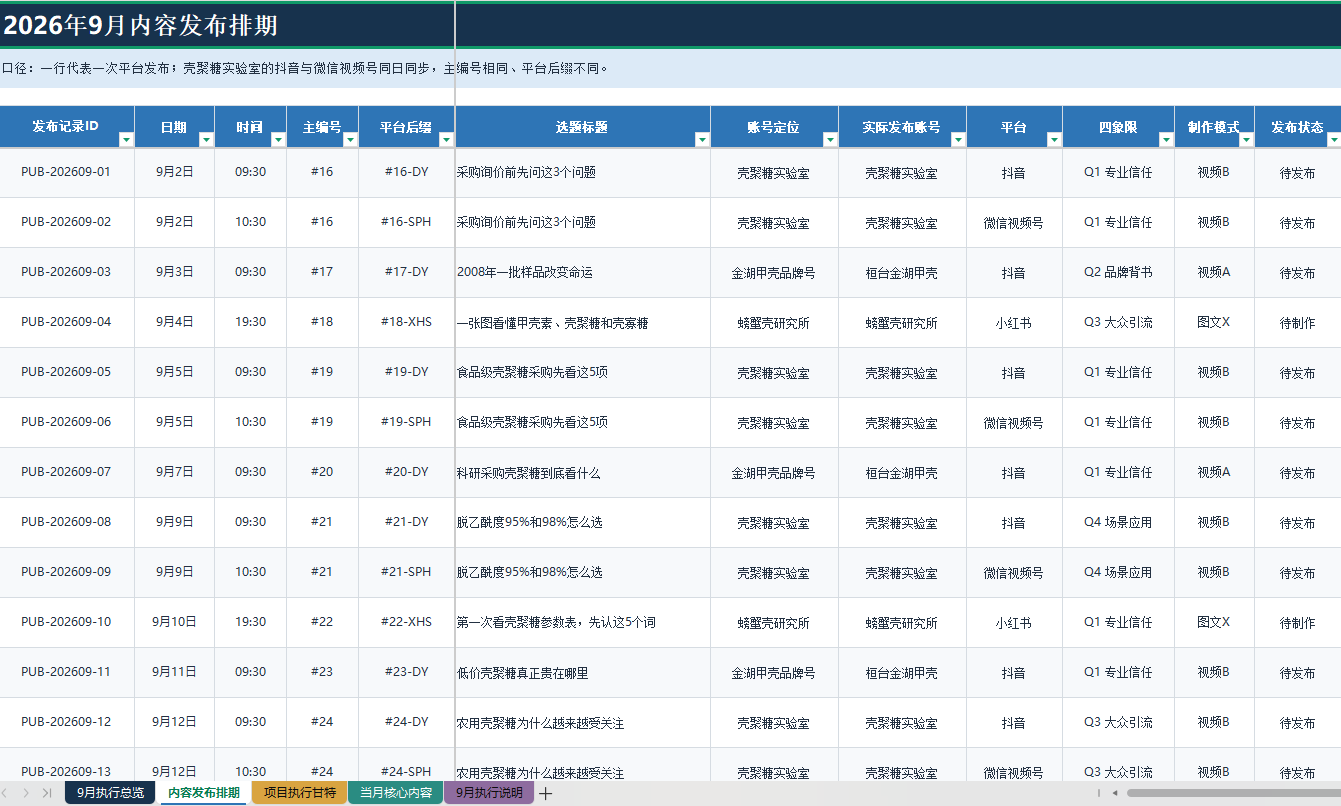Jump to the last sheet tab arrow

[46, 793]
